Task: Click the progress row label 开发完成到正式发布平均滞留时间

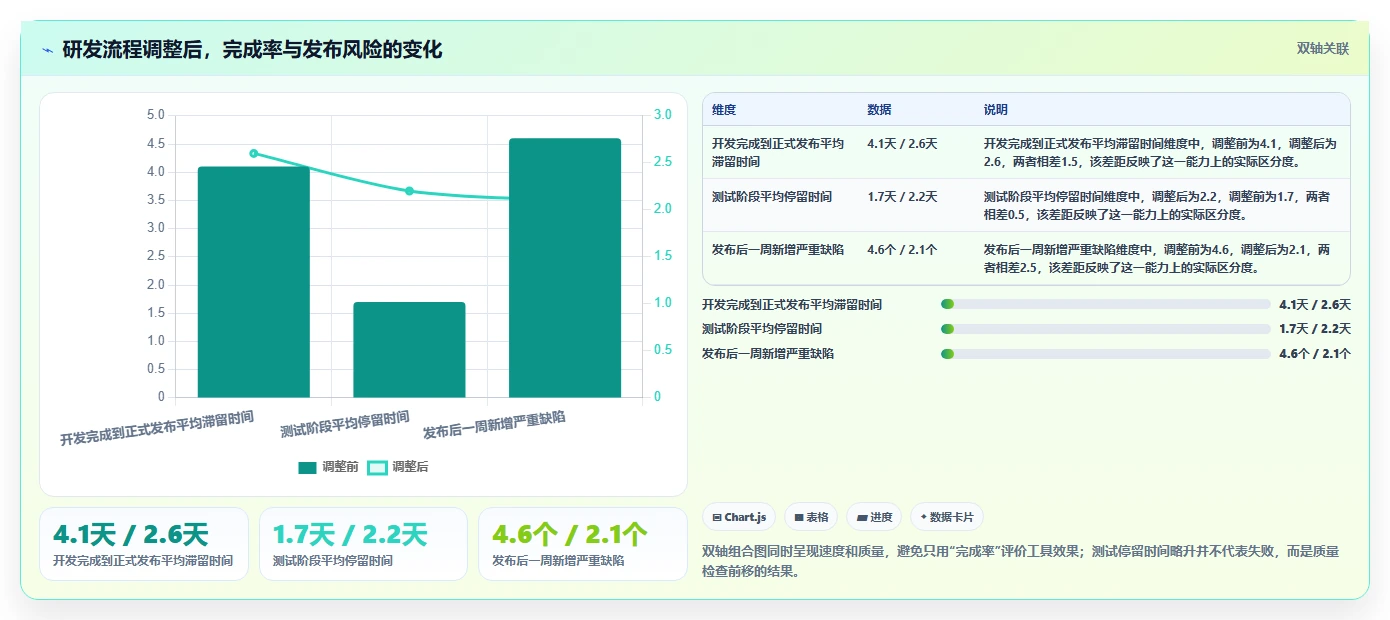Action: [792, 305]
